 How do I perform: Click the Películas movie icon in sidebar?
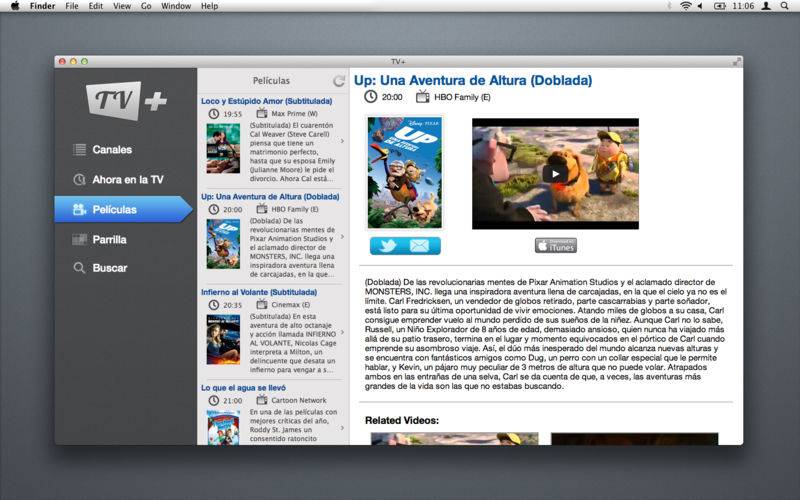click(x=80, y=209)
